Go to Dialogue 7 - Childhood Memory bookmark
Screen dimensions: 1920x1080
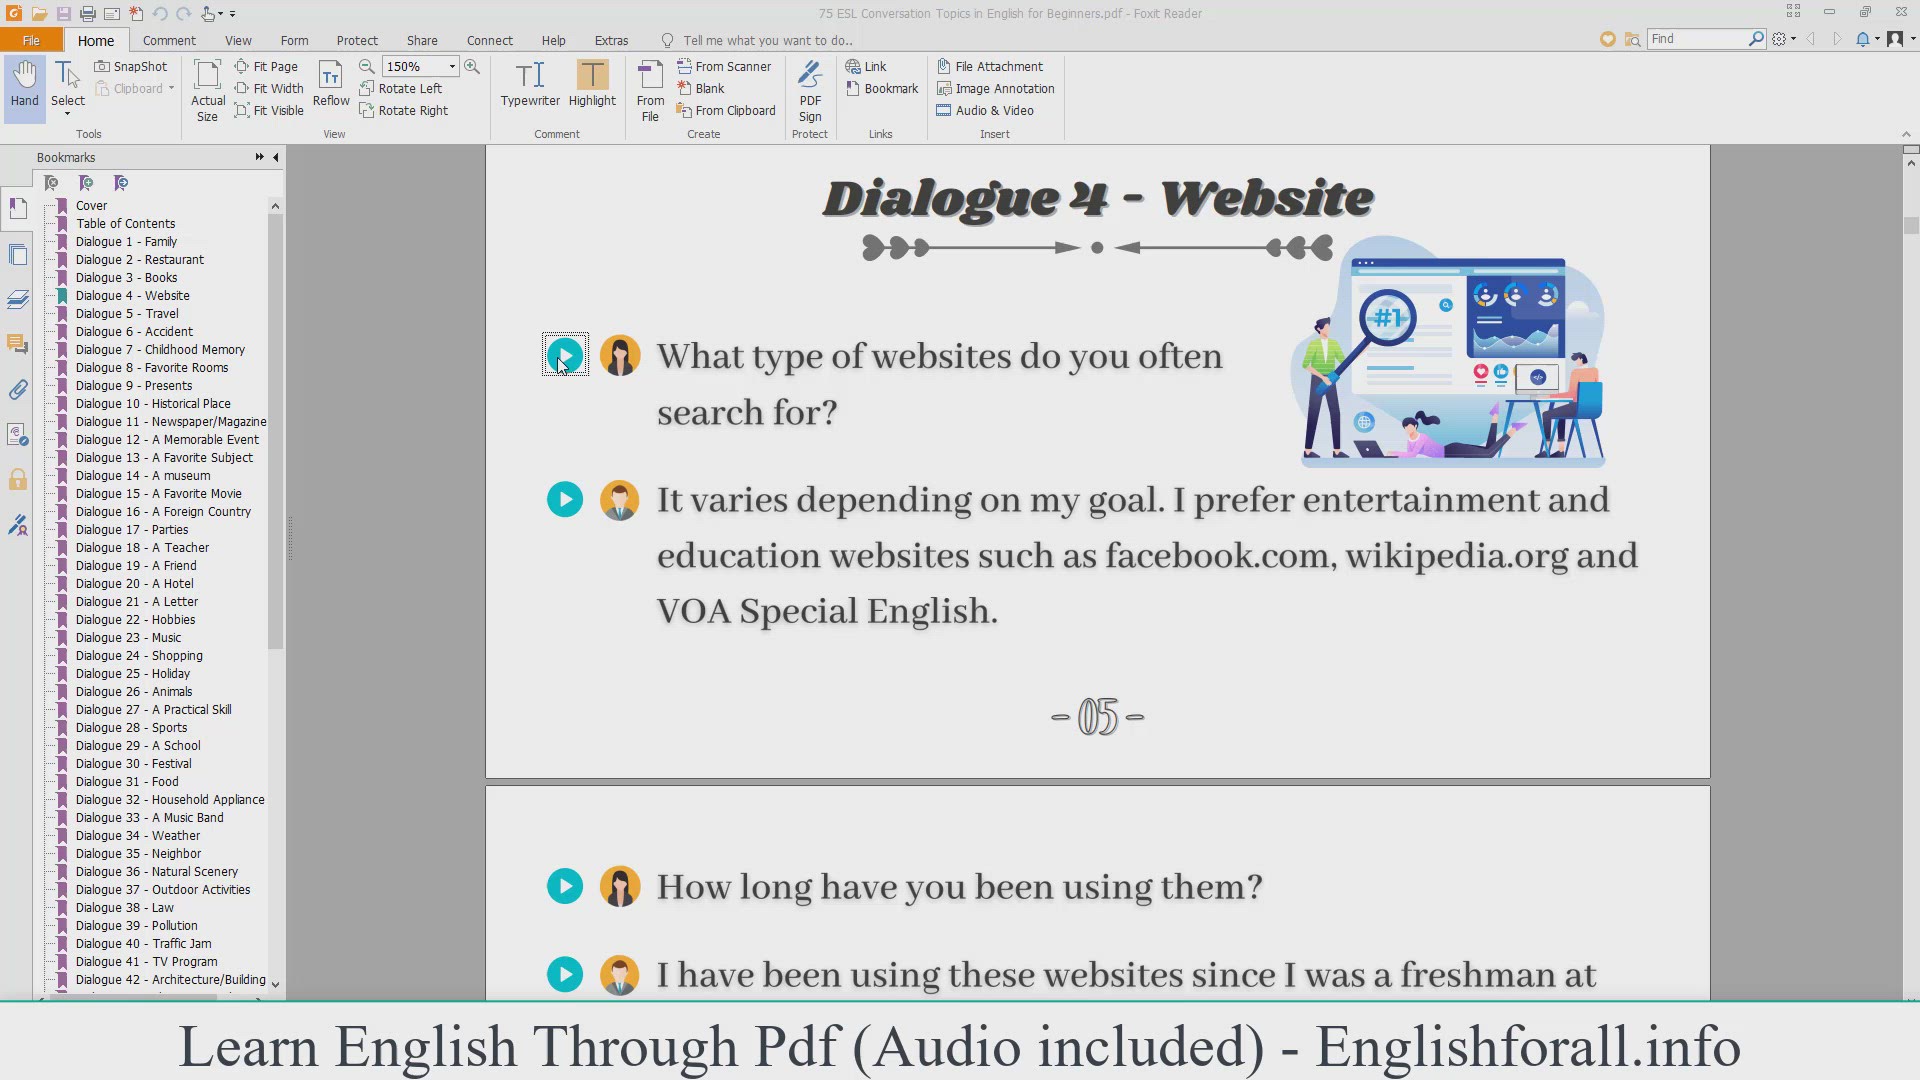(160, 350)
